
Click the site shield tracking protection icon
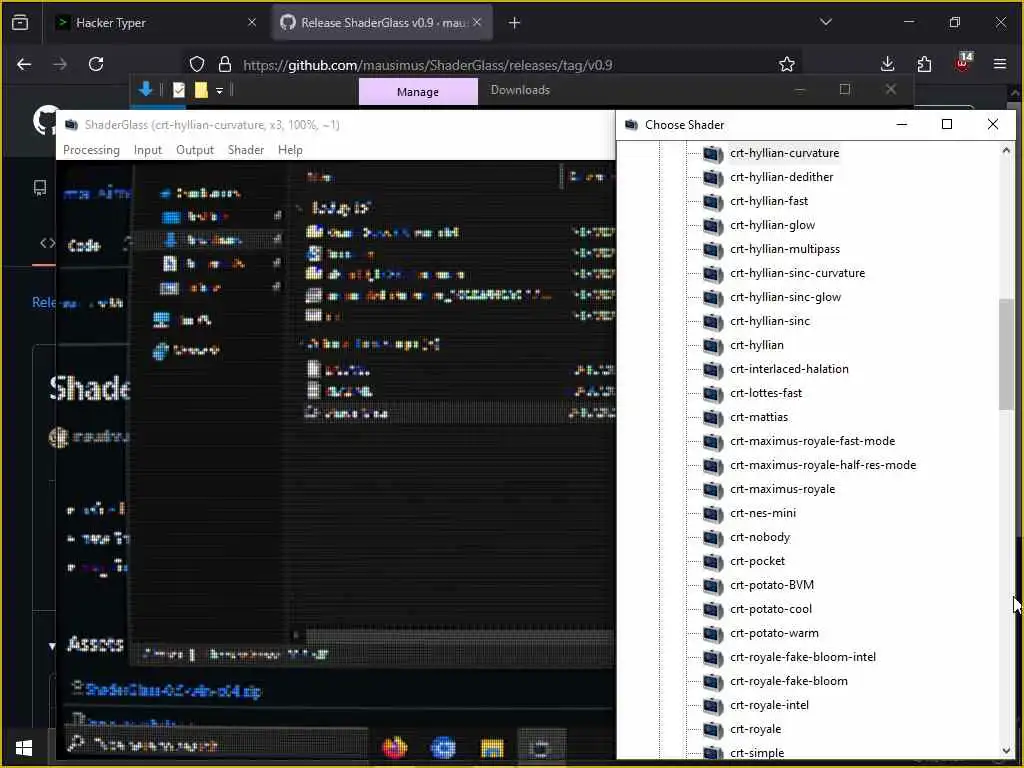coord(197,64)
